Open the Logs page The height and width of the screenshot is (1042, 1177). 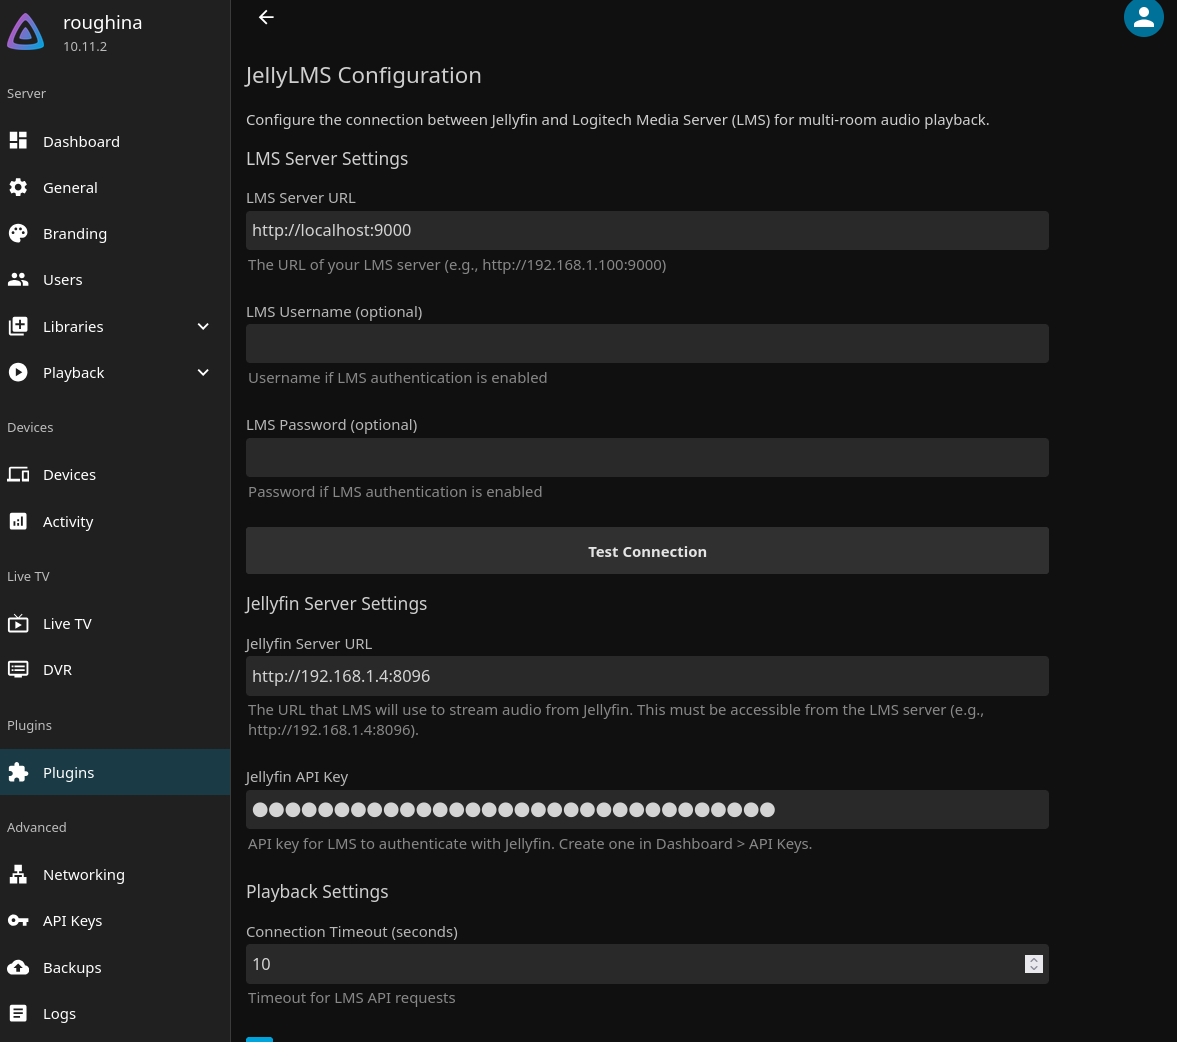[59, 1013]
